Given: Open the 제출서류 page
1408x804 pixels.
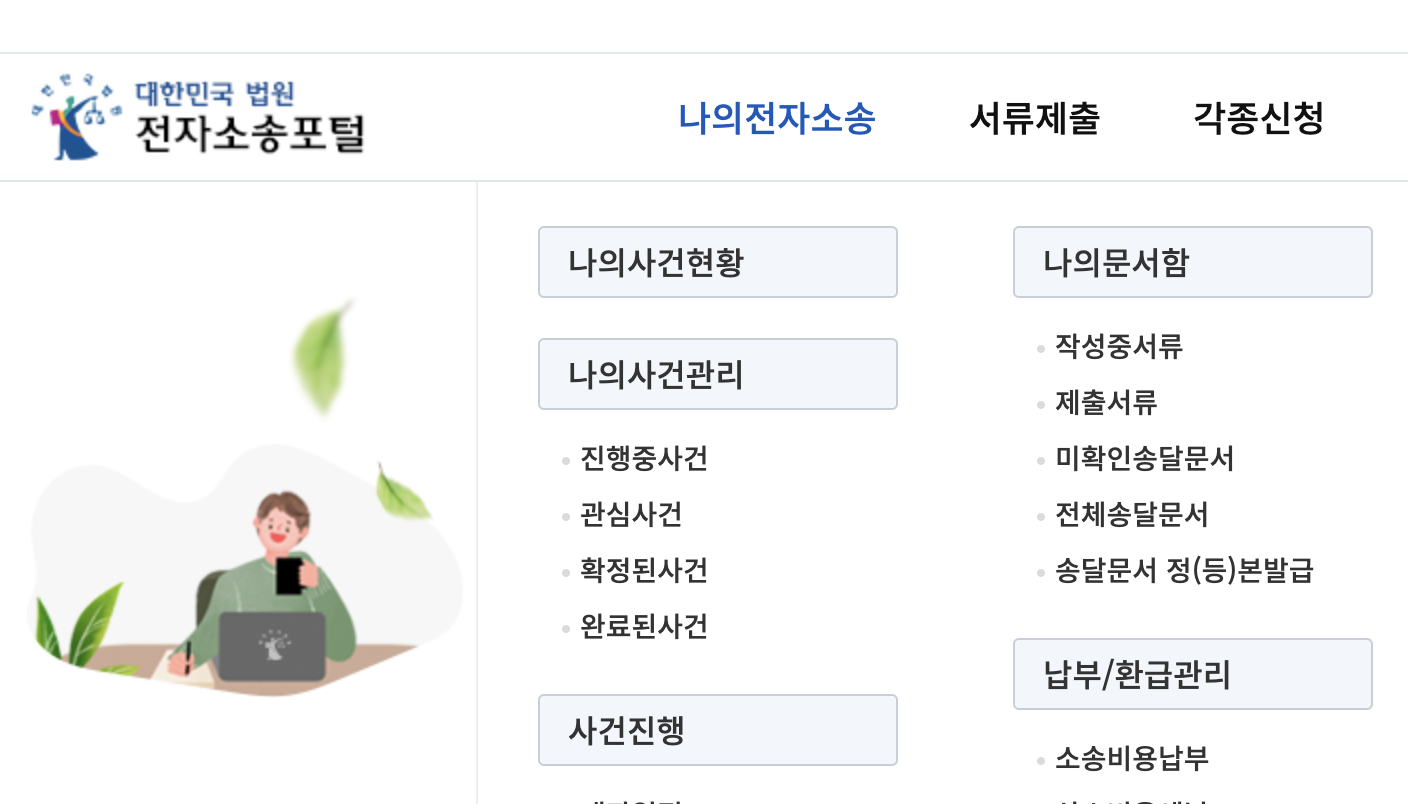Looking at the screenshot, I should pos(1107,403).
